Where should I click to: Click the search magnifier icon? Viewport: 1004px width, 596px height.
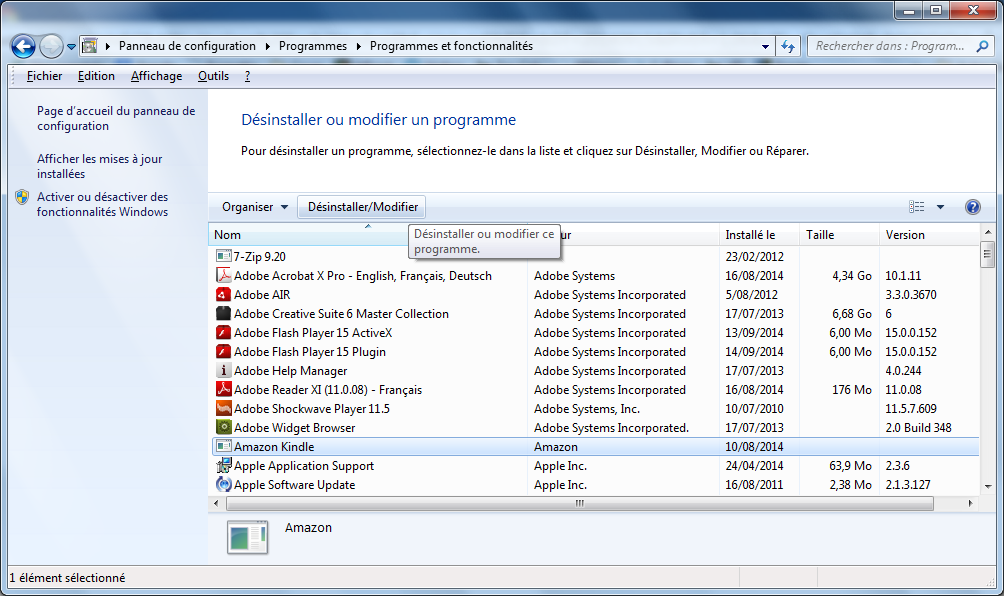click(982, 46)
